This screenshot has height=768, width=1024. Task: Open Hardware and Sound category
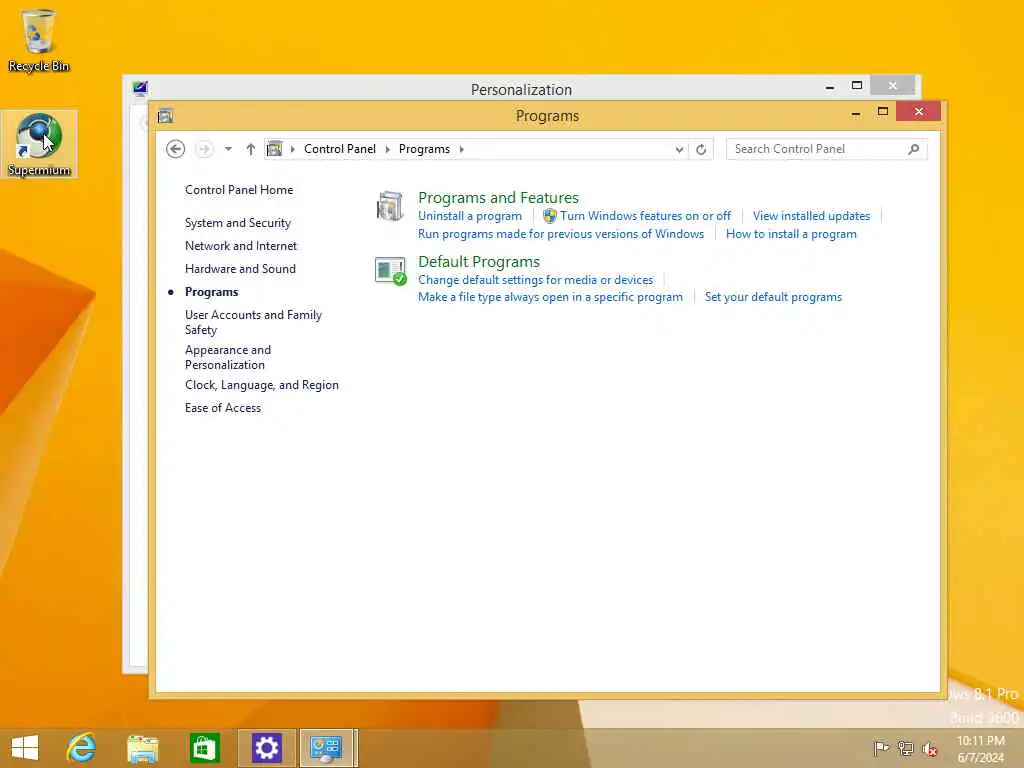tap(240, 268)
